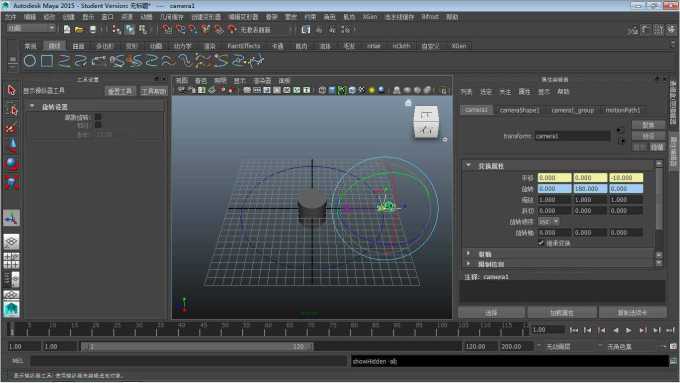Click the Open Scene folder icon
The image size is (680, 383).
(79, 29)
